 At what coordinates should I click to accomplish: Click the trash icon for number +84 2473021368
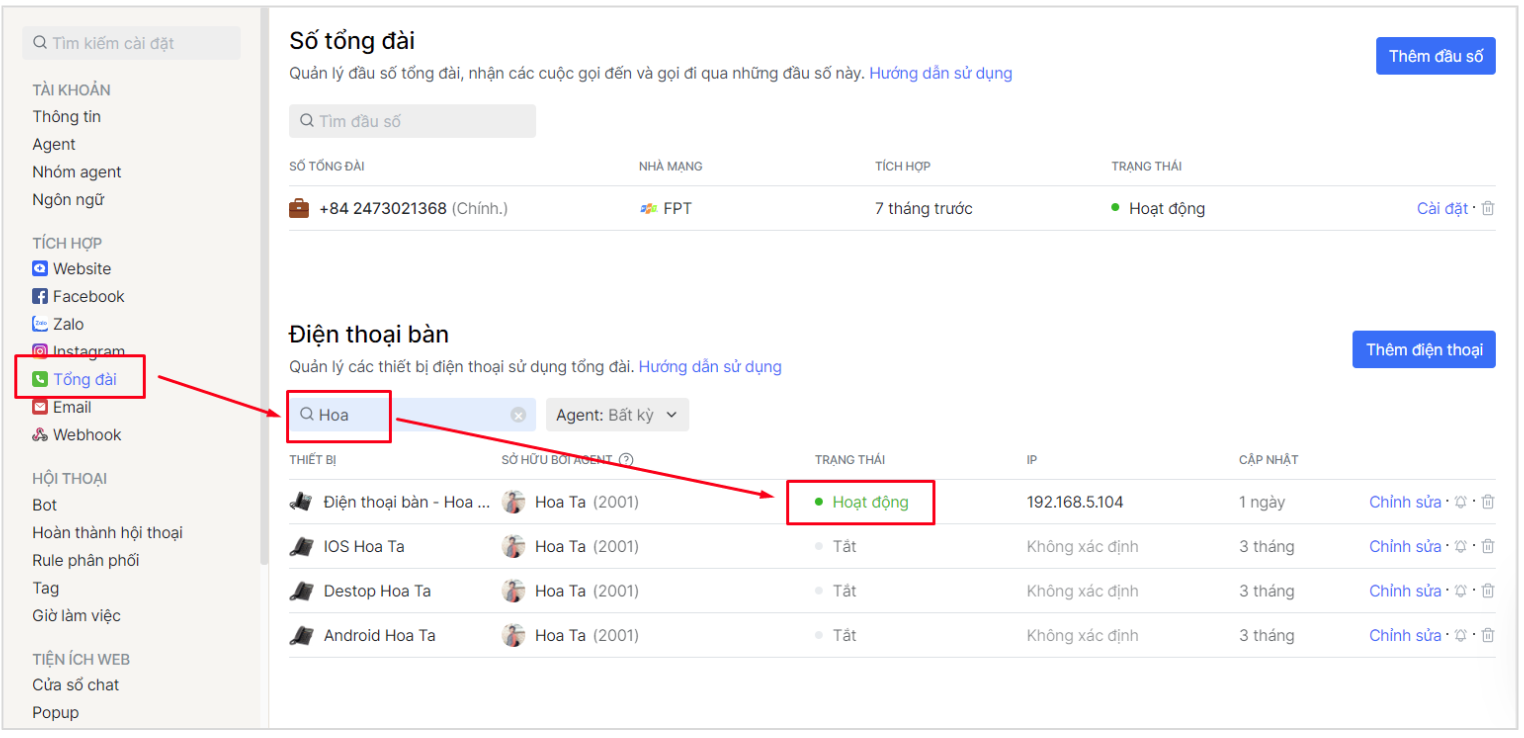pyautogui.click(x=1487, y=209)
